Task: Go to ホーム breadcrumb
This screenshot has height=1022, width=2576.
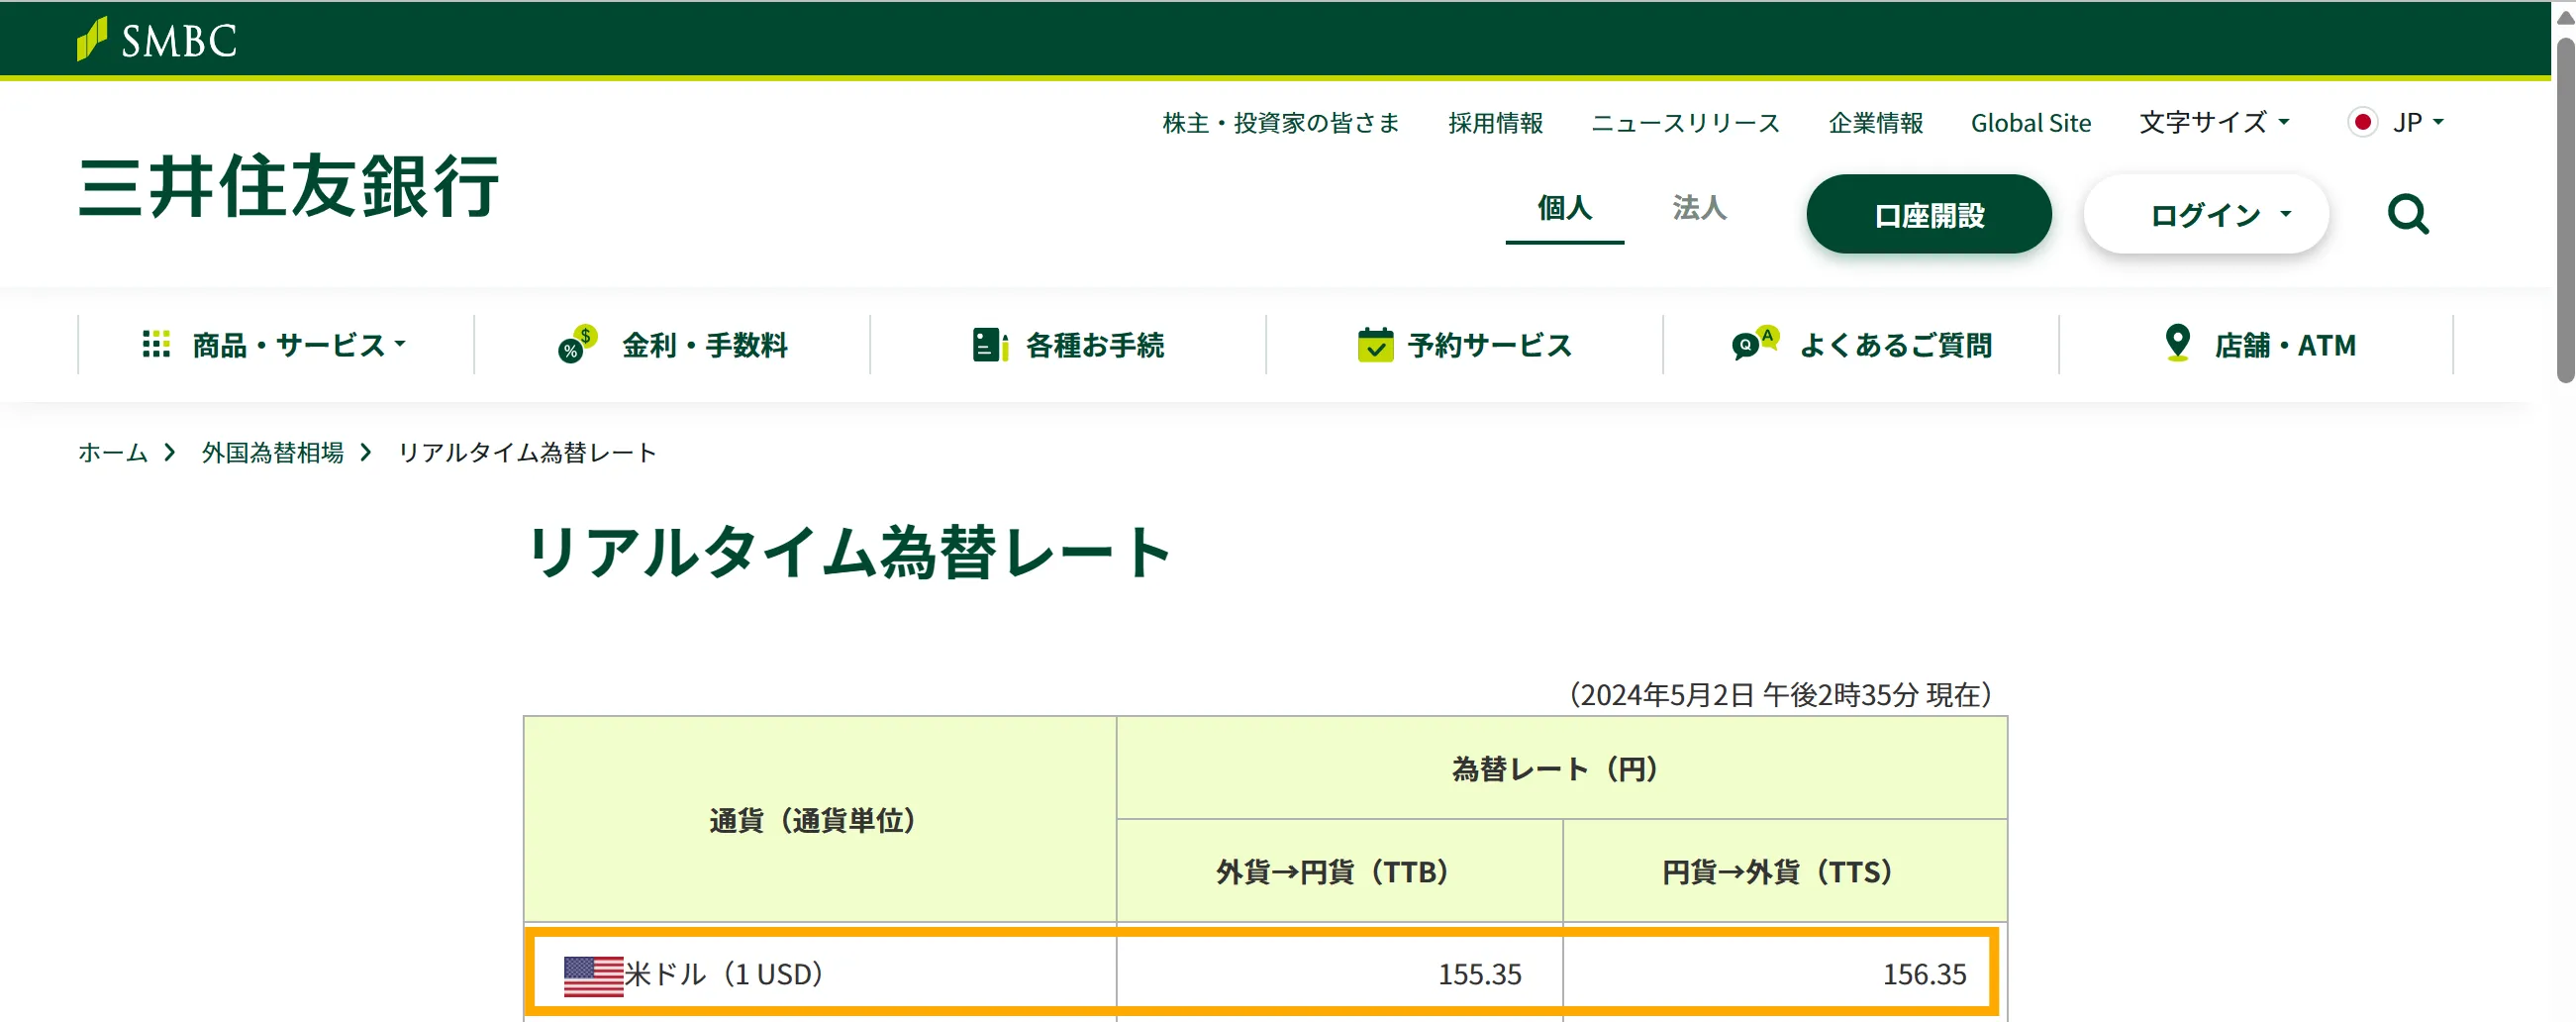Action: [x=113, y=453]
